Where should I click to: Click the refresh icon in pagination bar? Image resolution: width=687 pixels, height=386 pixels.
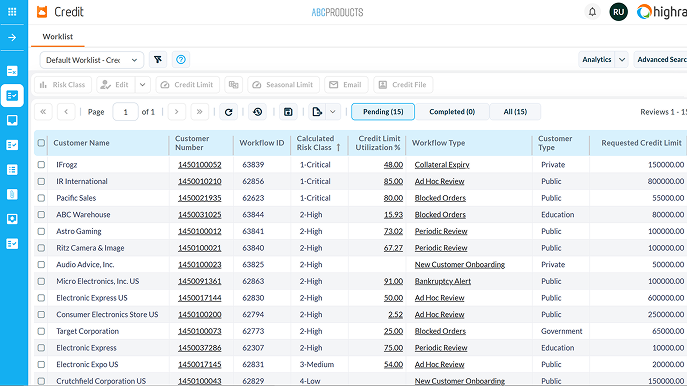(x=228, y=112)
